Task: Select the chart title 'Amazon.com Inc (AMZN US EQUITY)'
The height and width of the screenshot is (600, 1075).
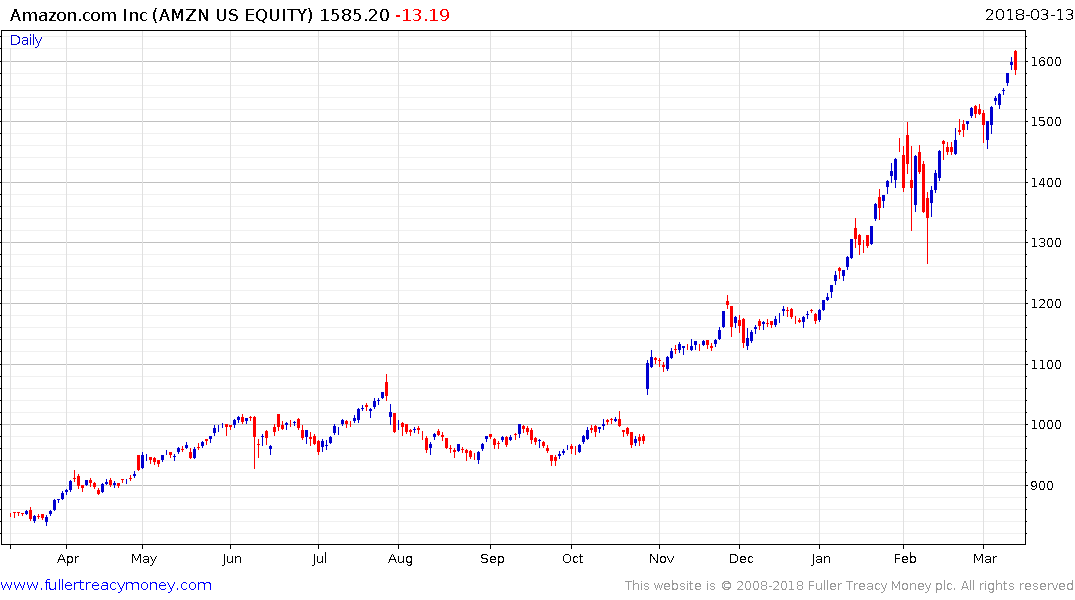Action: [x=162, y=15]
